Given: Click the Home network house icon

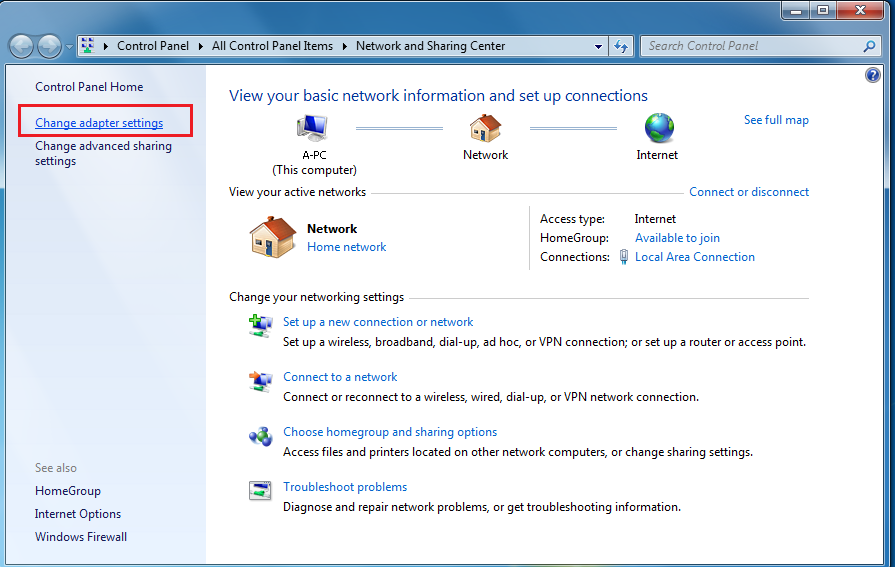Looking at the screenshot, I should (272, 237).
